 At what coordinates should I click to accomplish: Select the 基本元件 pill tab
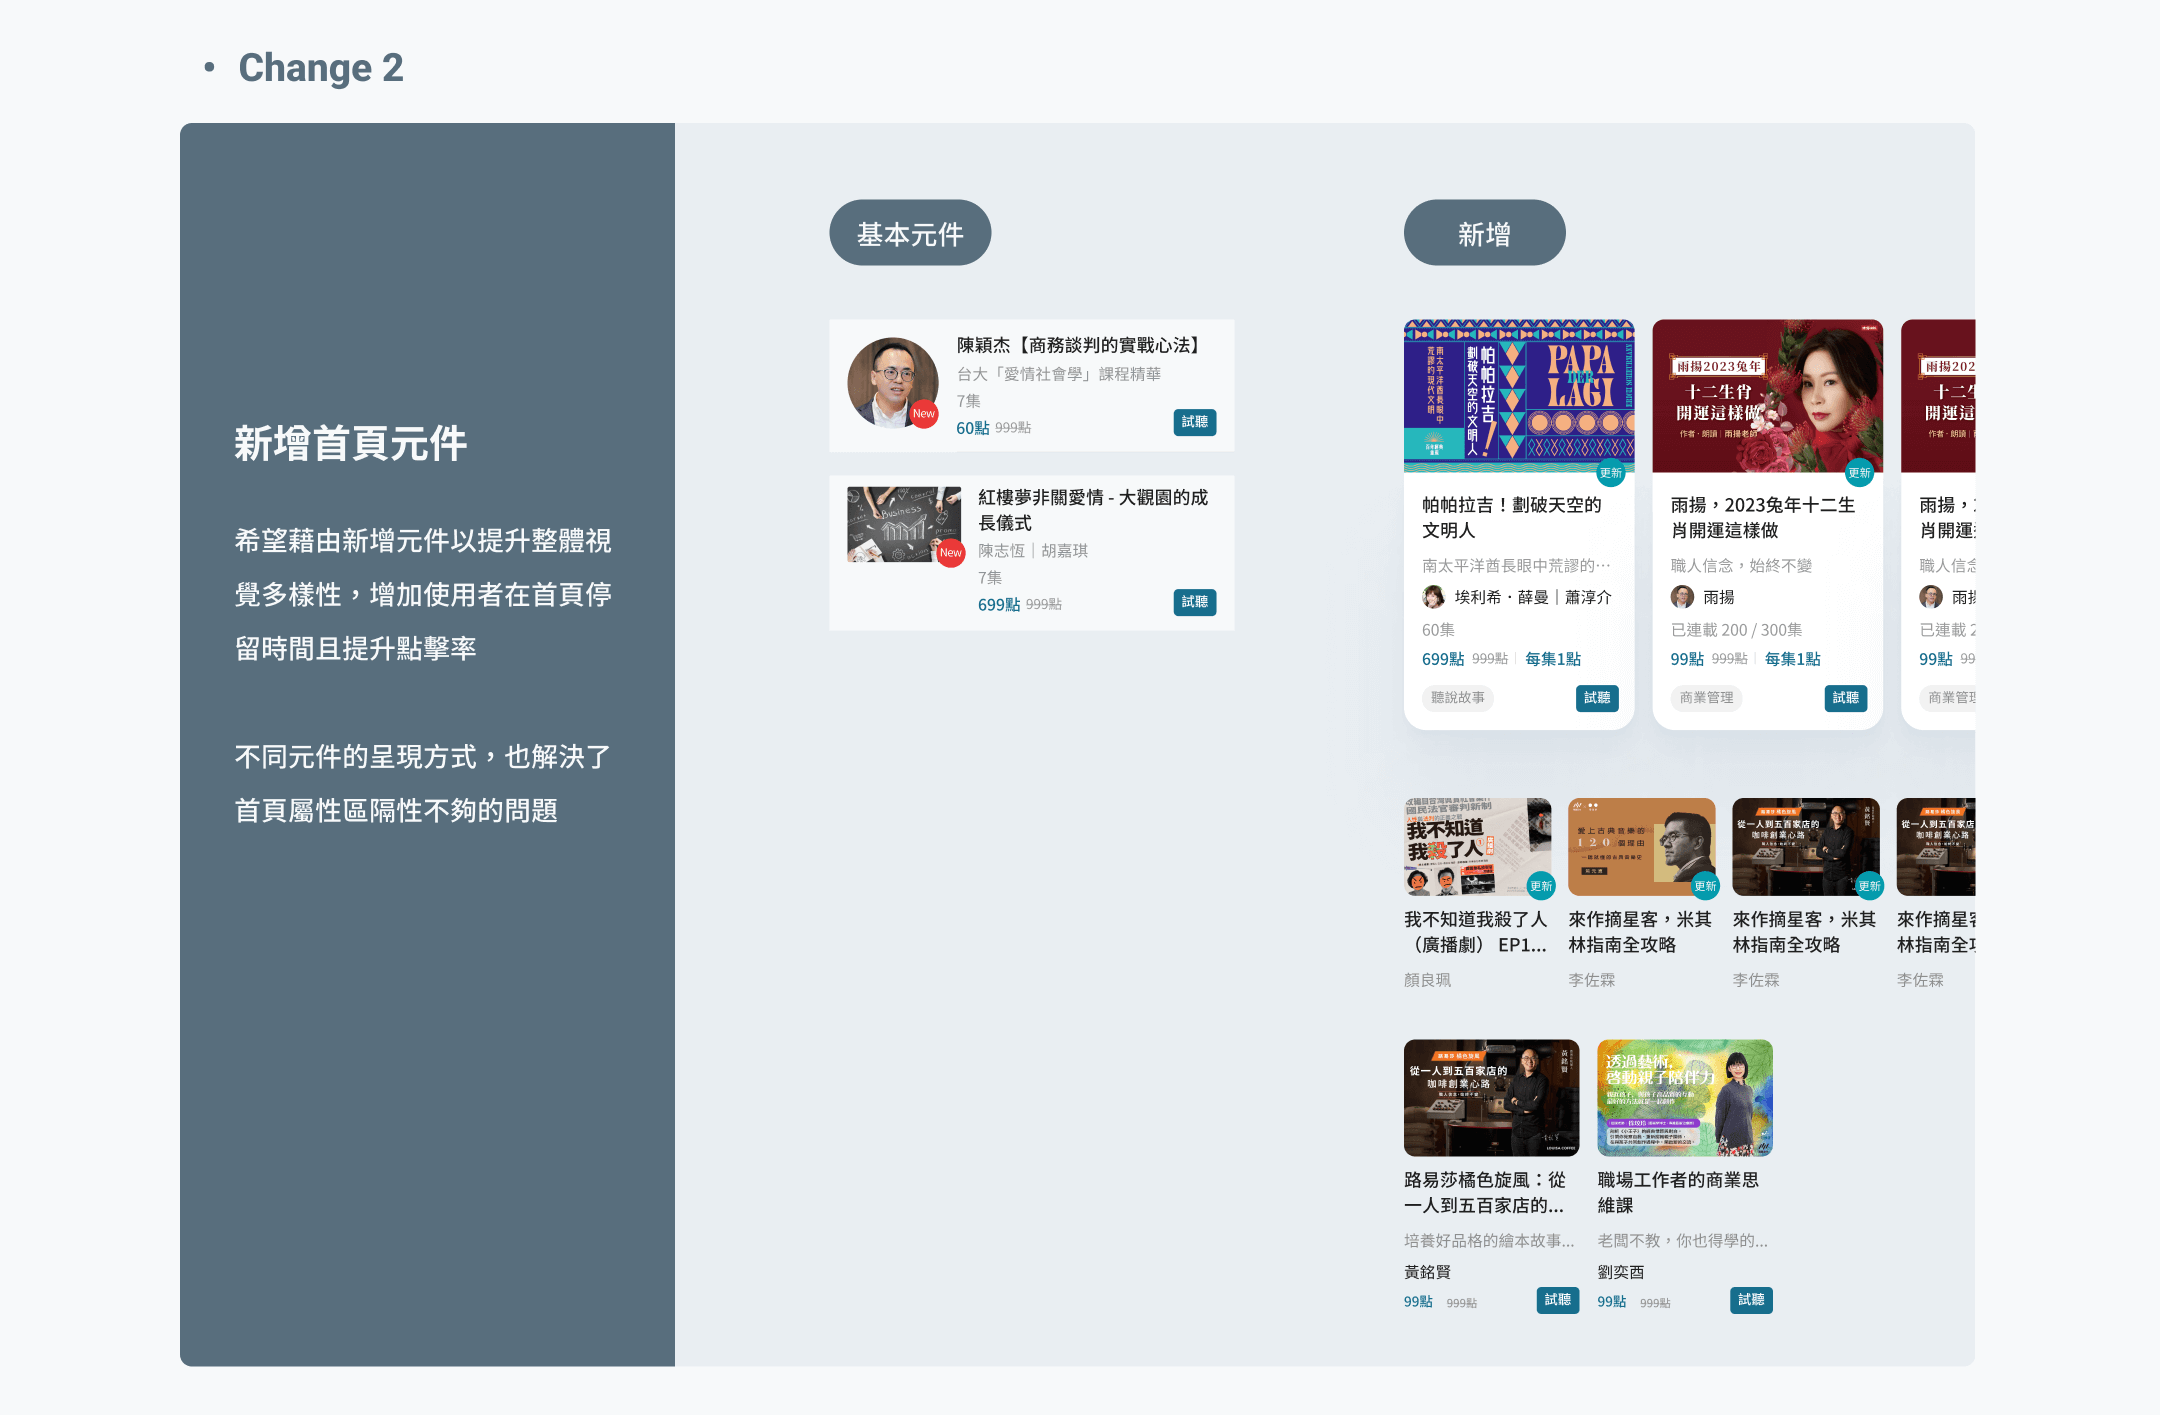tap(909, 233)
